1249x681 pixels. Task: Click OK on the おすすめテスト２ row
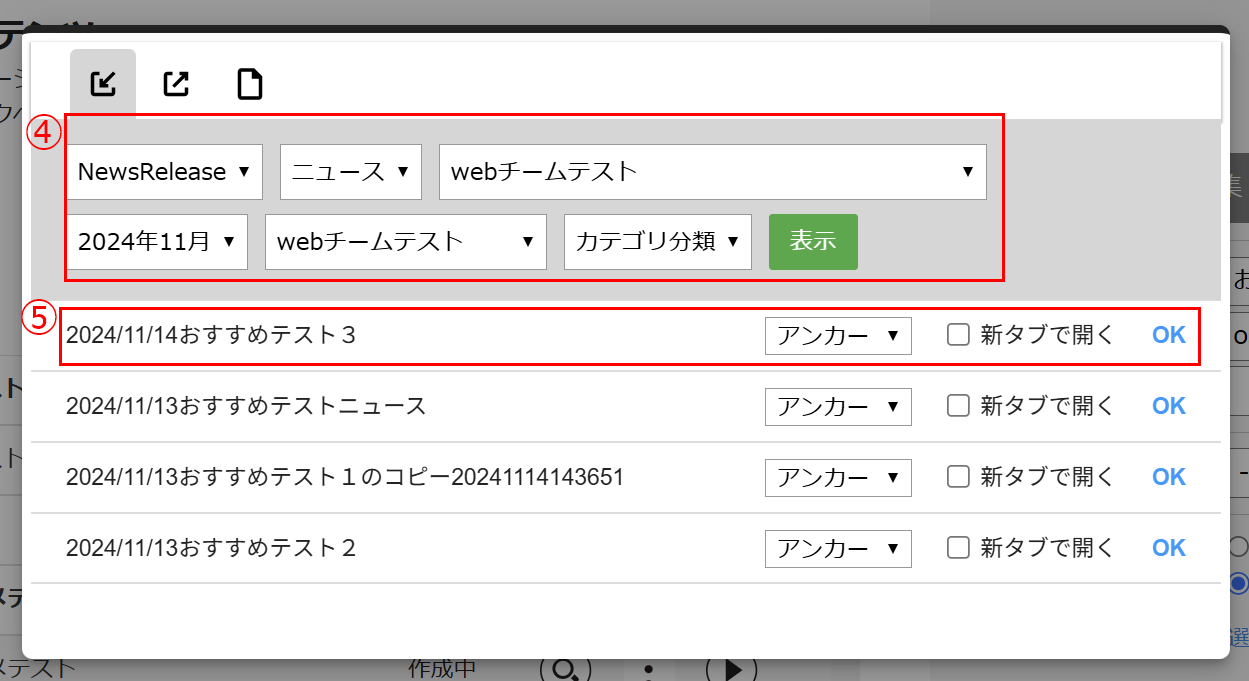click(x=1169, y=548)
